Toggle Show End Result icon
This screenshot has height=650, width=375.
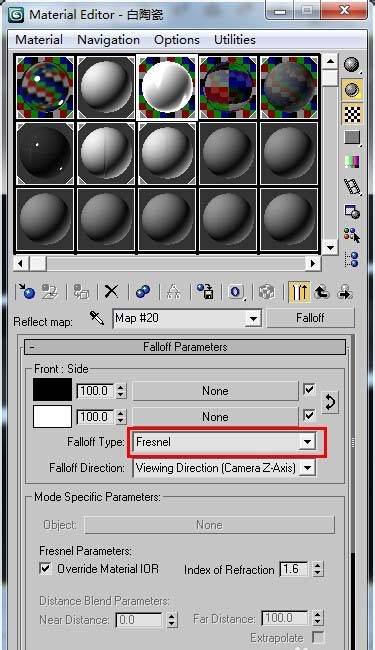299,292
